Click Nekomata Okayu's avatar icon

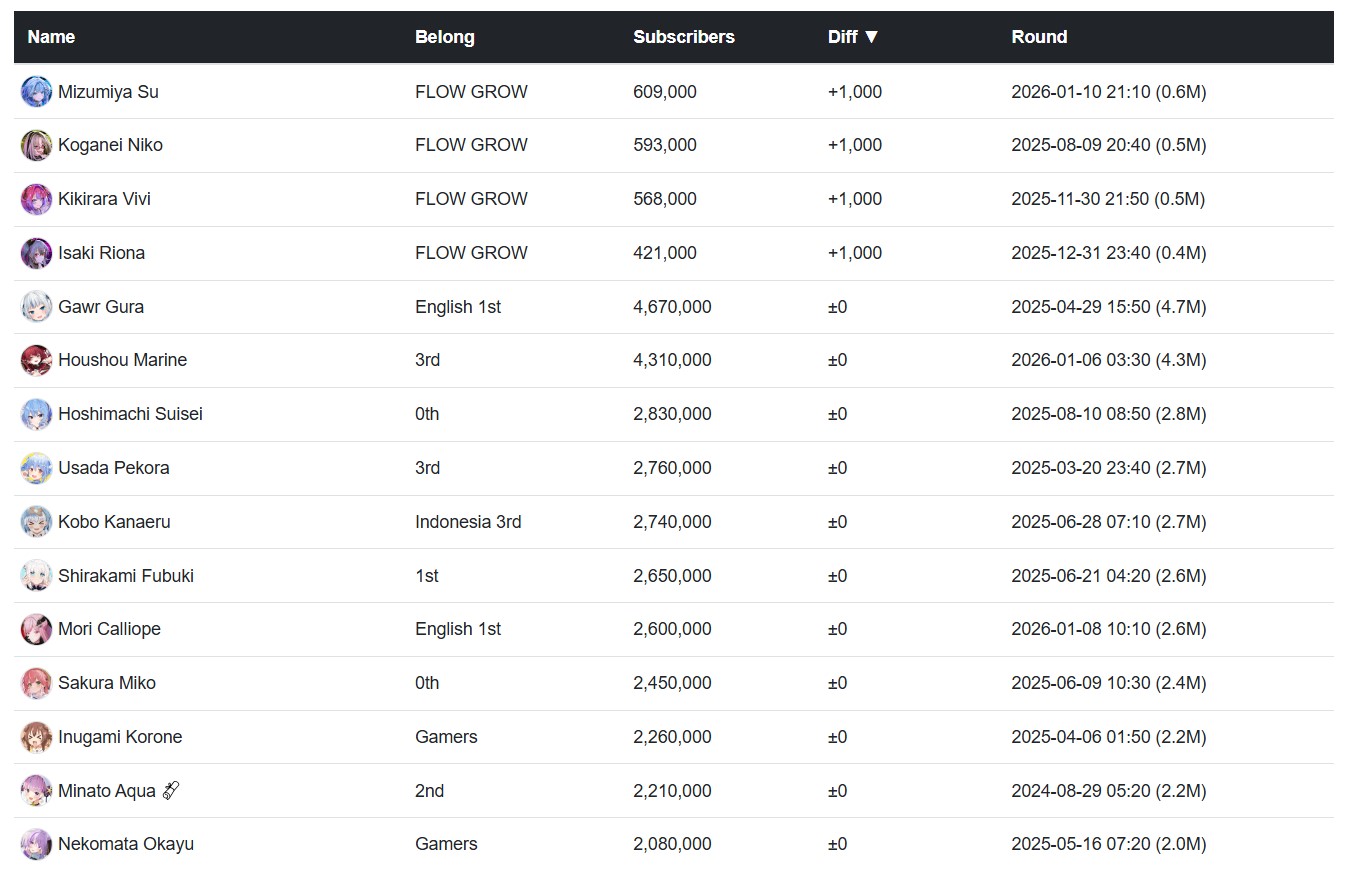(36, 845)
